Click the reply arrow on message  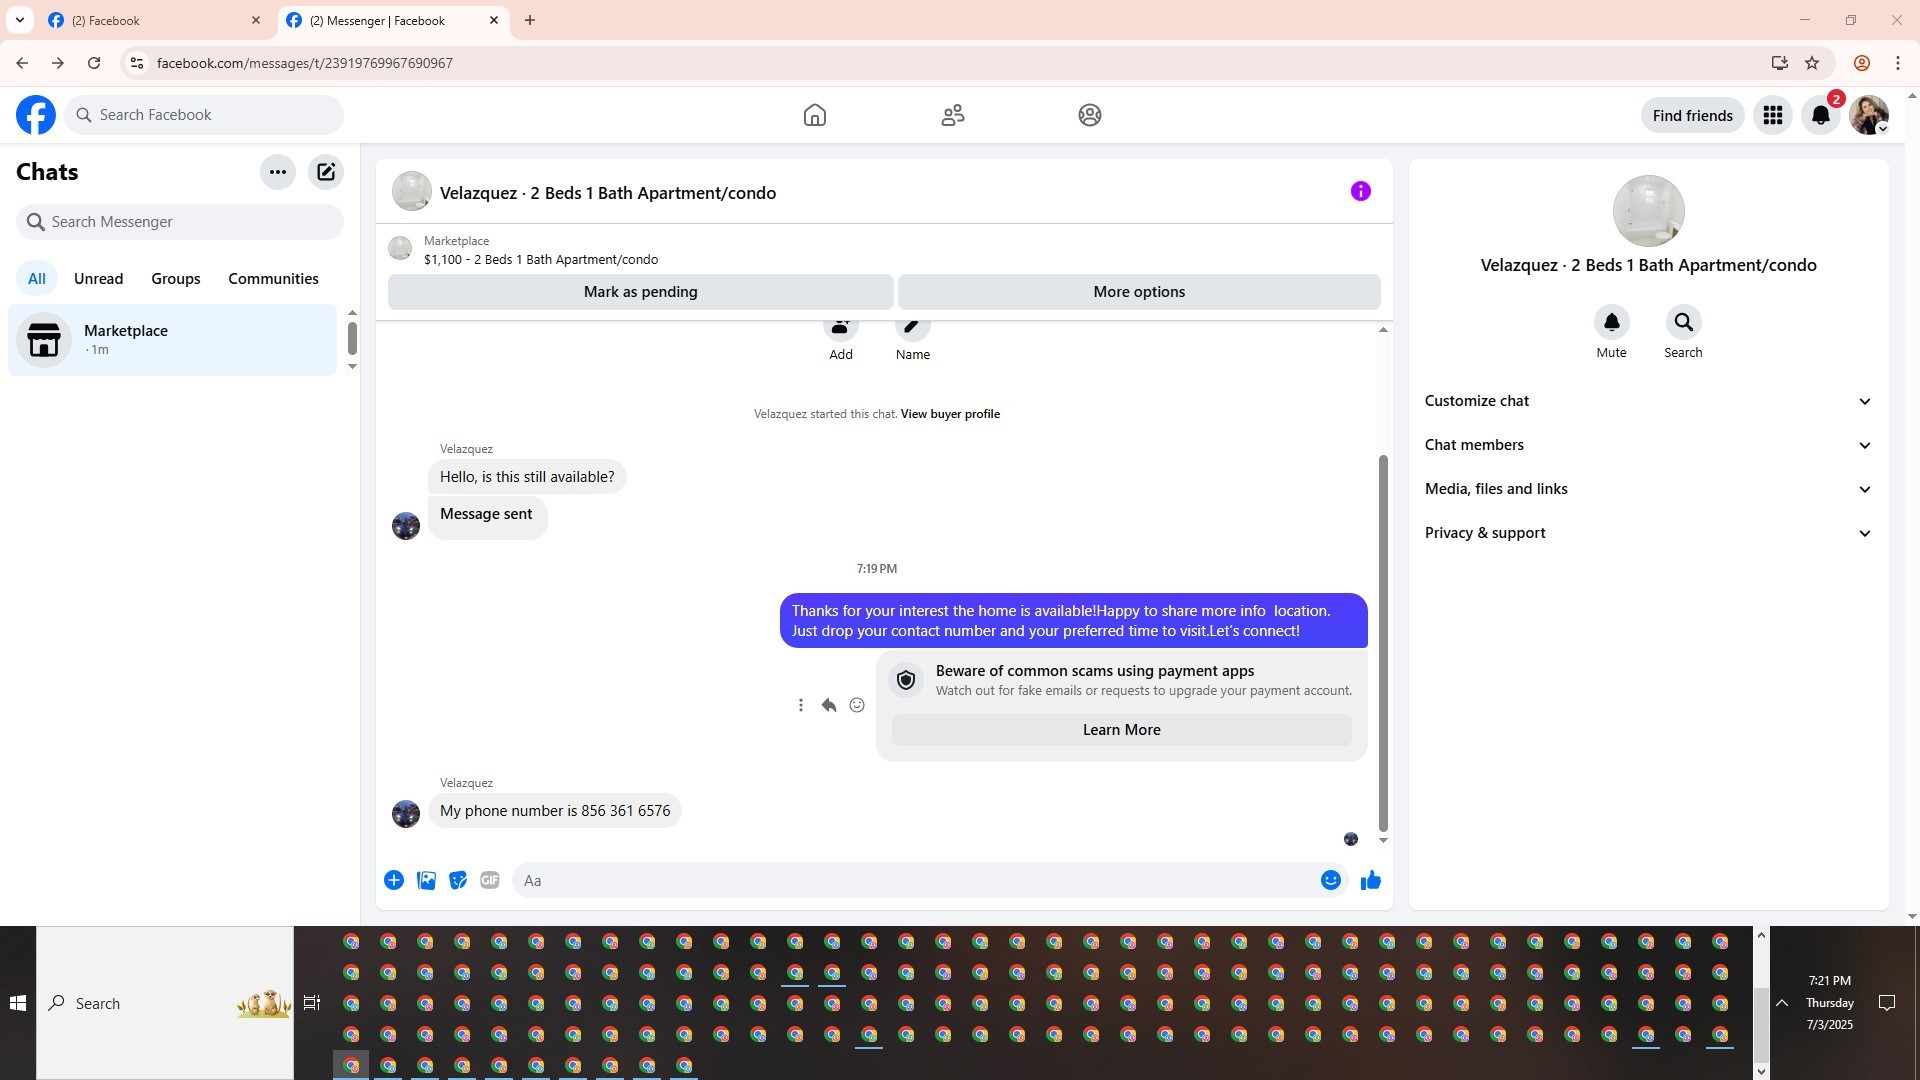click(829, 705)
